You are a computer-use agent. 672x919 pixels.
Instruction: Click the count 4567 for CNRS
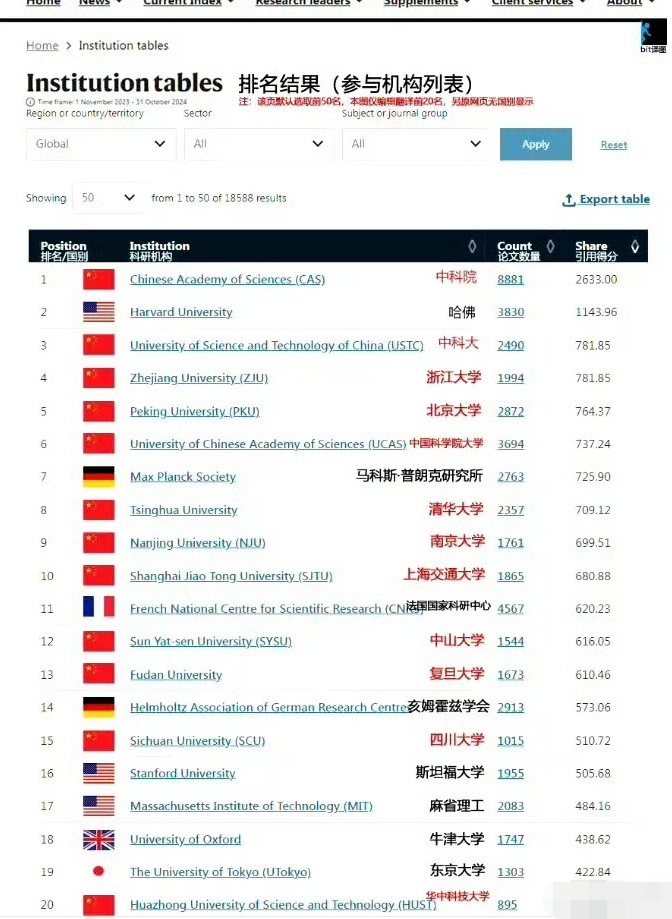coord(510,609)
